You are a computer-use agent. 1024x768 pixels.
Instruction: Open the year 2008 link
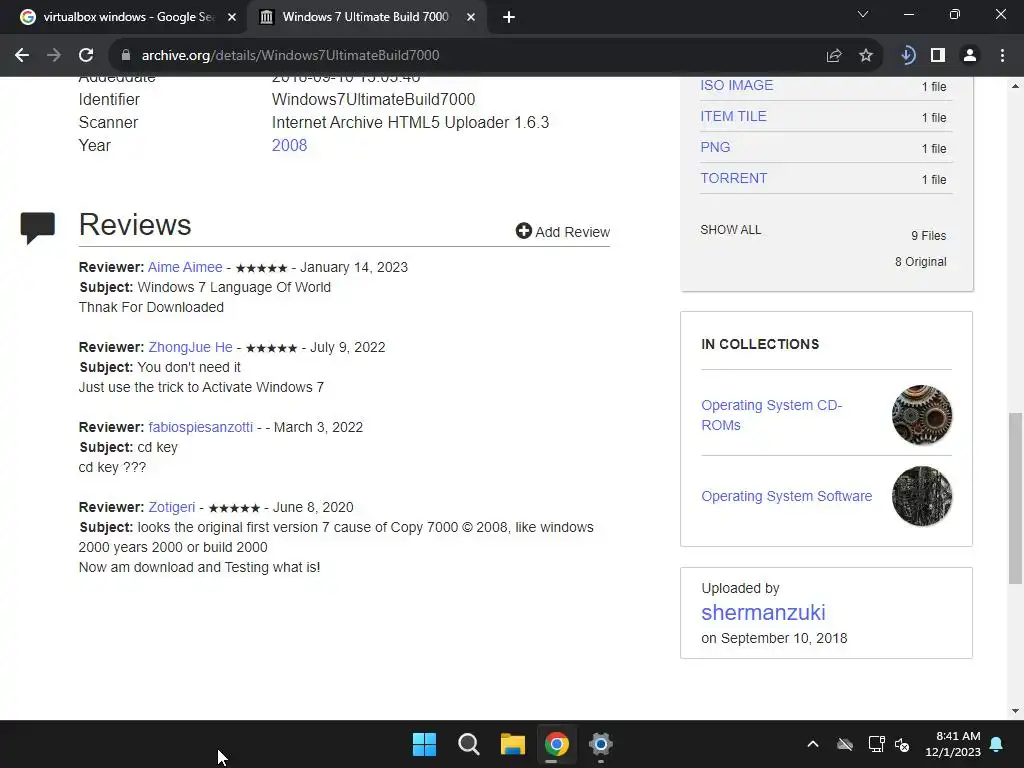click(x=289, y=145)
